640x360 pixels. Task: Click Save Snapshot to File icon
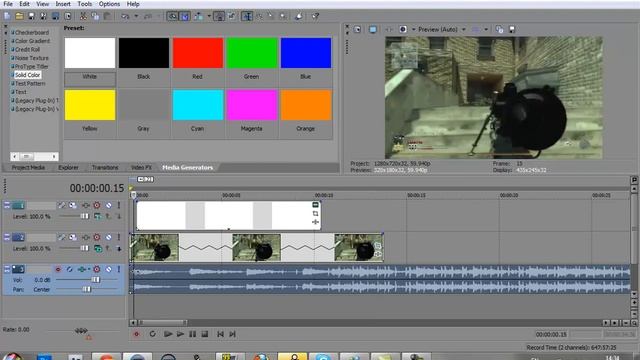[x=511, y=29]
